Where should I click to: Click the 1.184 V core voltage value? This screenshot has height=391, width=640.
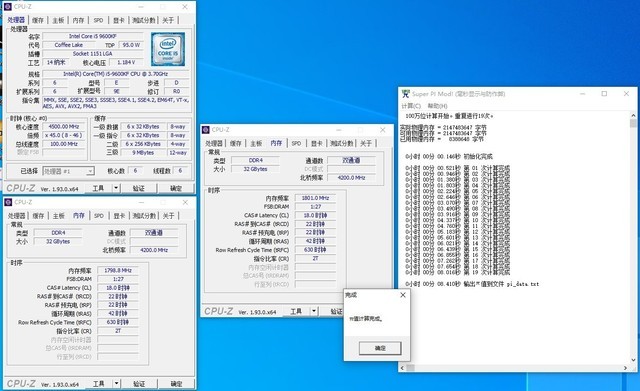[x=126, y=62]
